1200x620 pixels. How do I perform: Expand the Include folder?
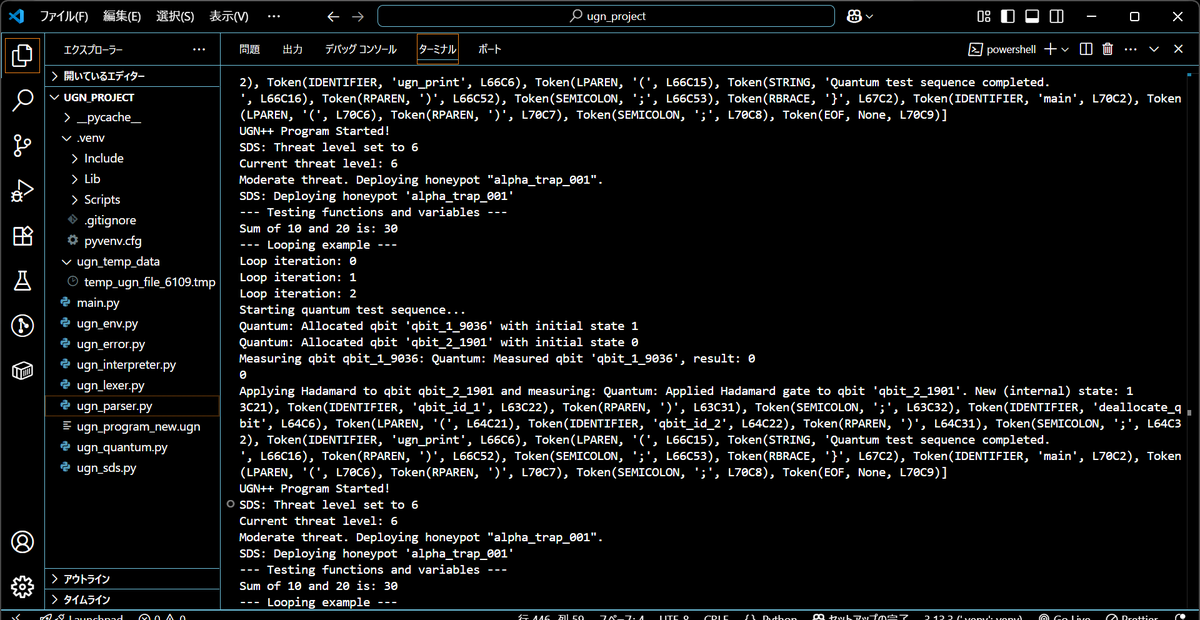pos(133,158)
